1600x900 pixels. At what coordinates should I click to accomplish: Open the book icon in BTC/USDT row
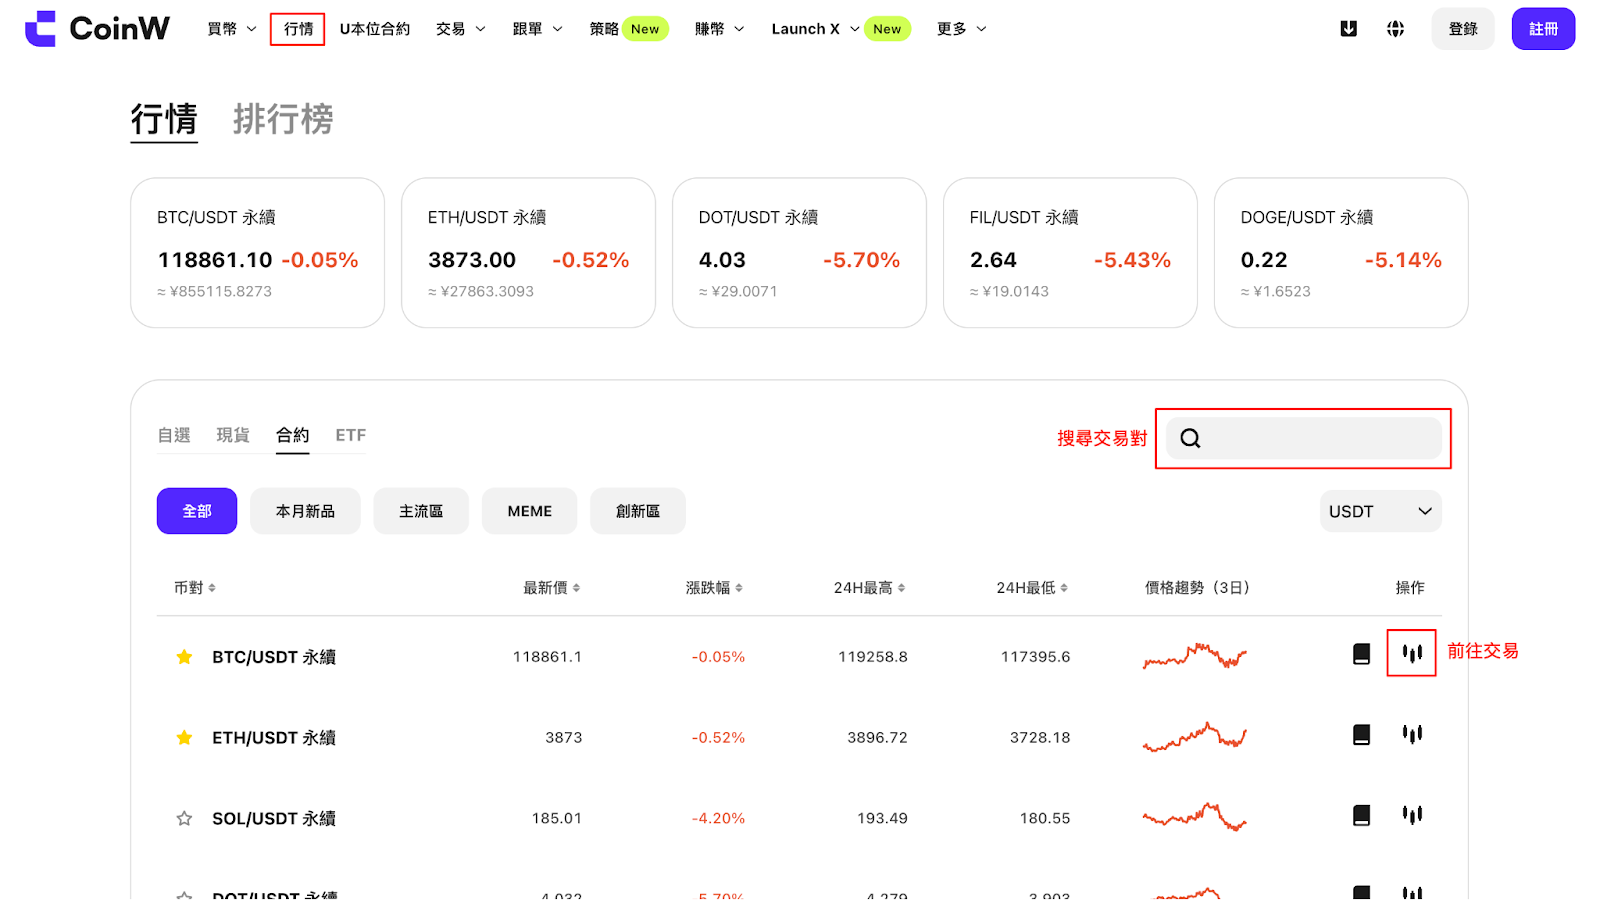coord(1361,654)
